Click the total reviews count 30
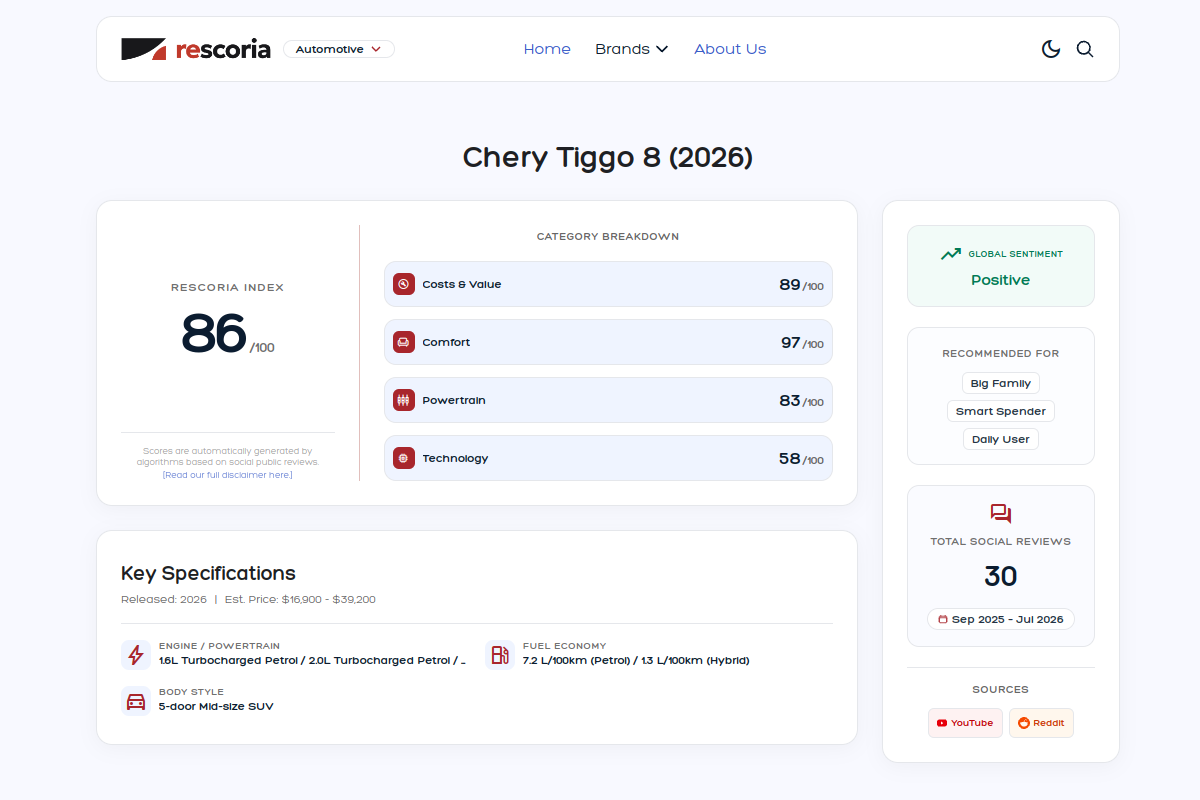Image resolution: width=1200 pixels, height=800 pixels. tap(1001, 576)
